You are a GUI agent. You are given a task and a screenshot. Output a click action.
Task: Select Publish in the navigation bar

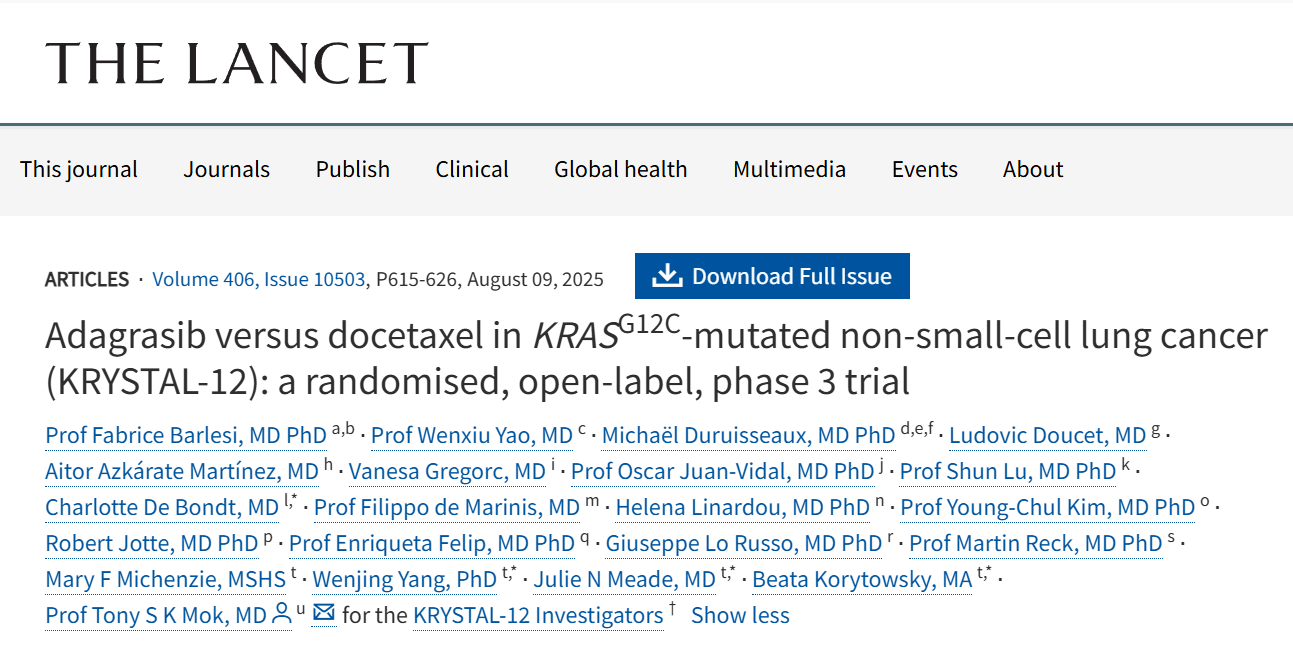352,169
